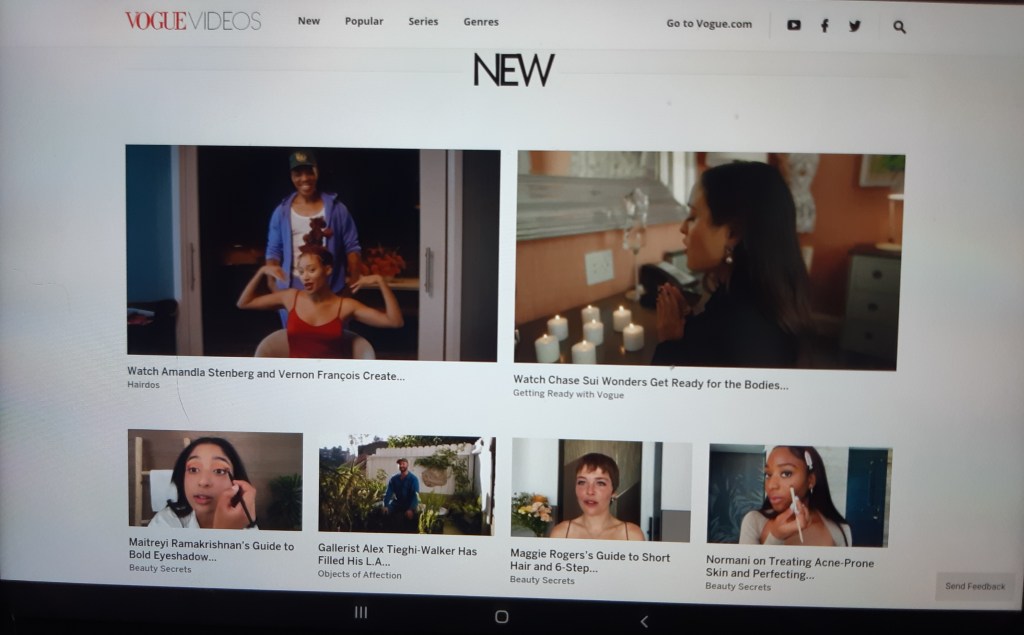
Task: Click the Facebook icon in header
Action: (824, 25)
